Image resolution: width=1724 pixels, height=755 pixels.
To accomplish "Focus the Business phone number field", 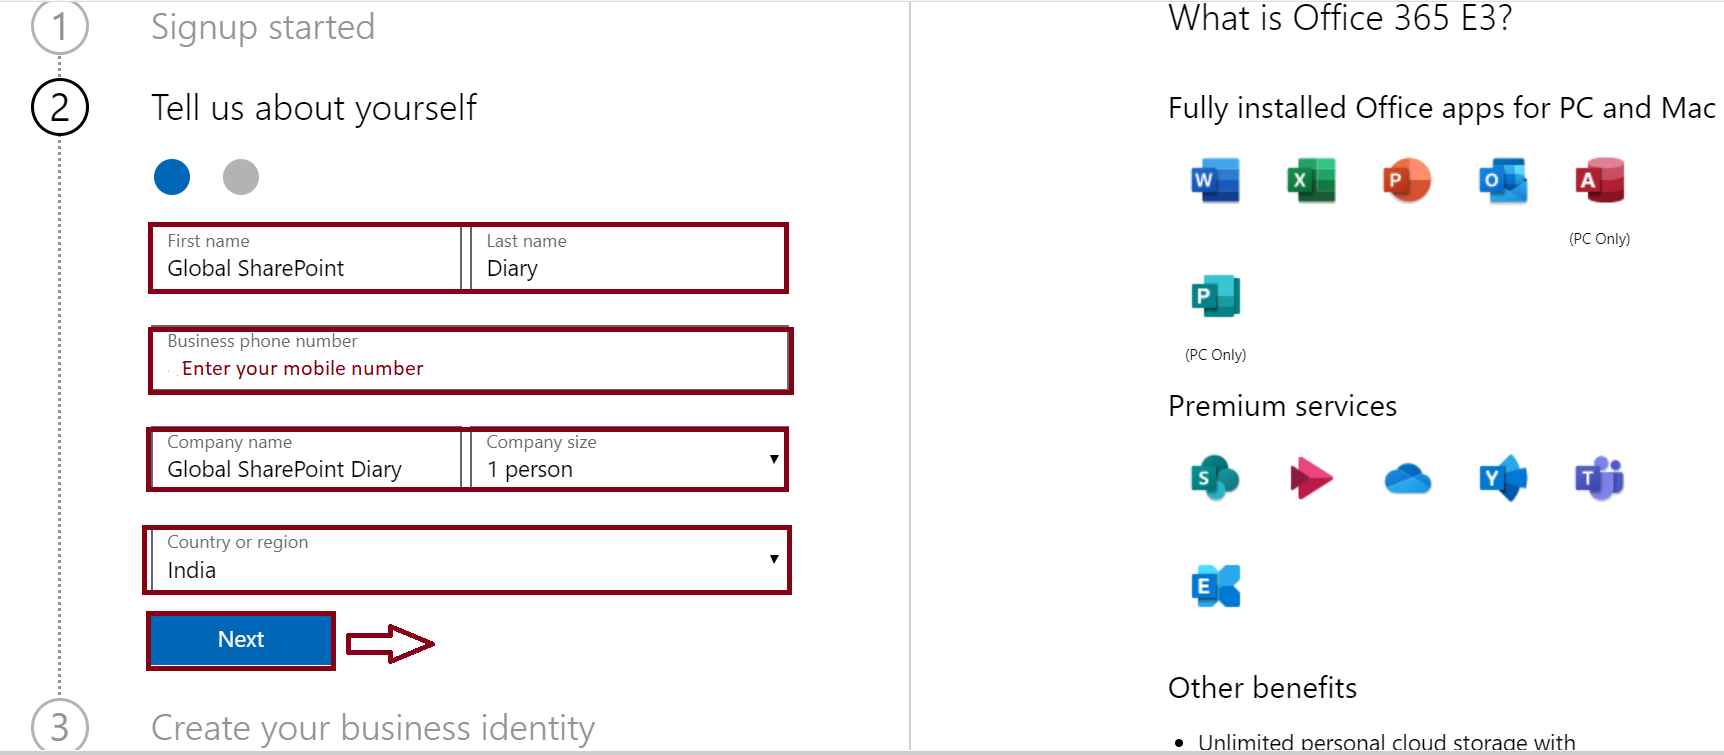I will click(x=470, y=360).
